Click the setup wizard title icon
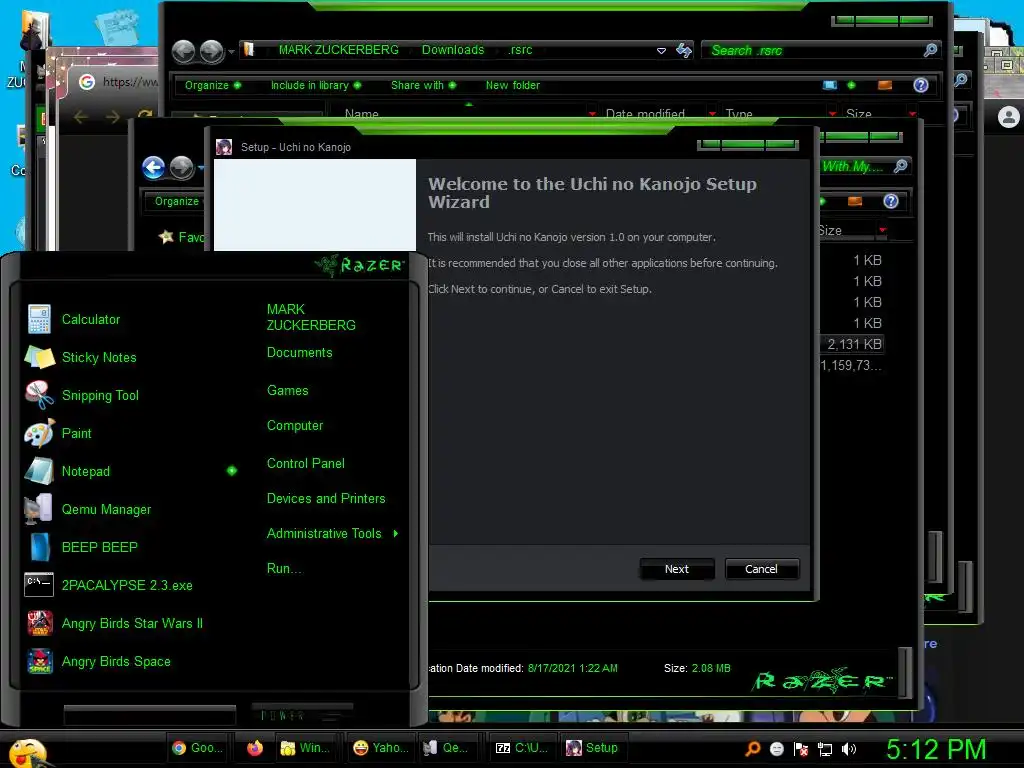The width and height of the screenshot is (1024, 768). (x=224, y=147)
